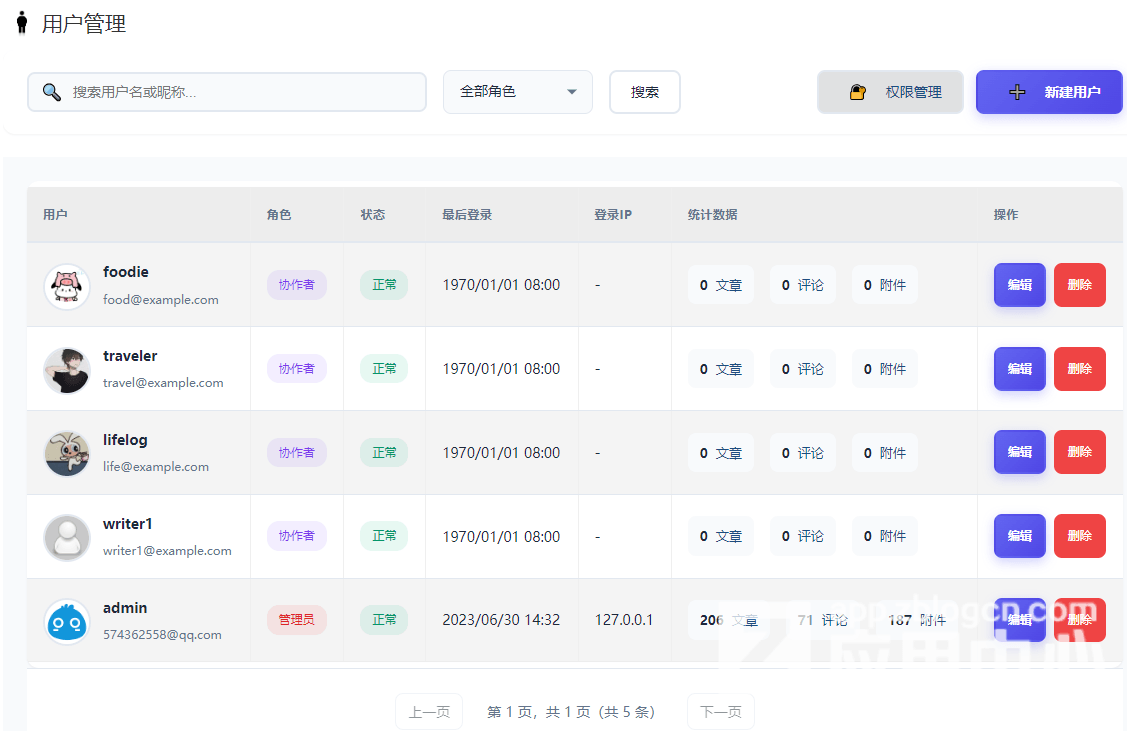Edit the foodie user via 编辑
Image resolution: width=1127 pixels, height=731 pixels.
click(x=1019, y=285)
